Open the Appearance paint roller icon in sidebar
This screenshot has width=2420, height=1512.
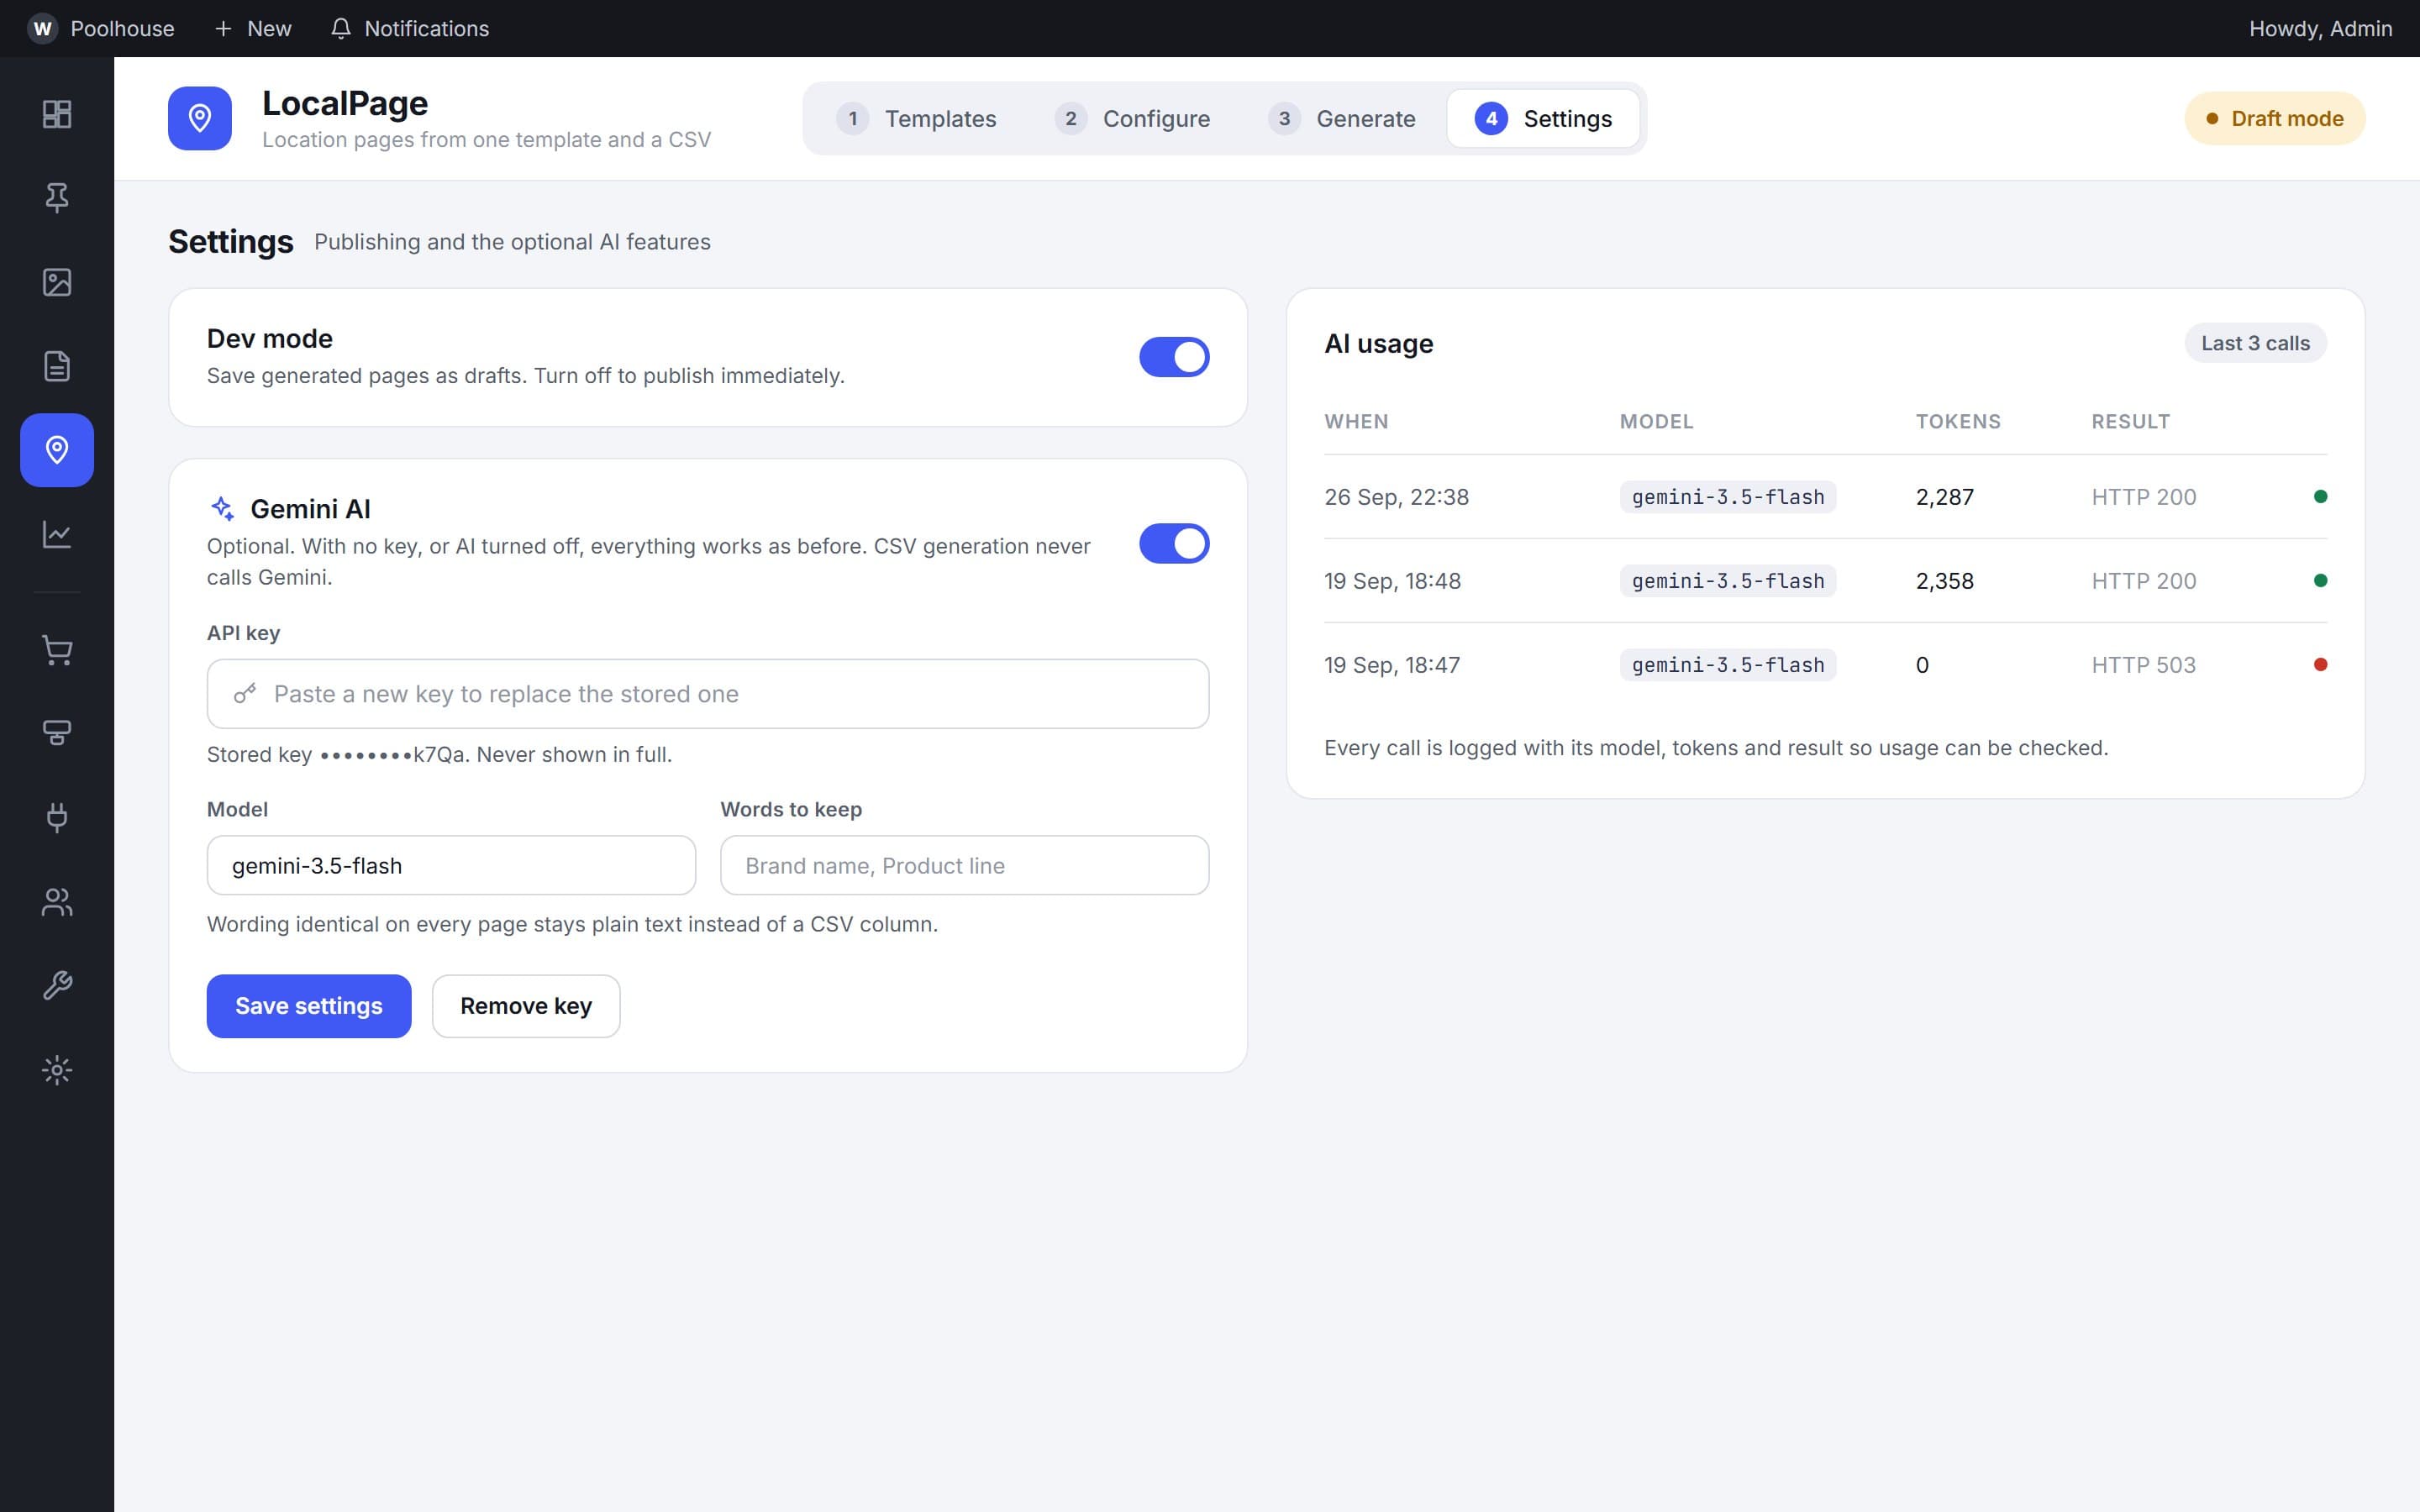tap(57, 734)
